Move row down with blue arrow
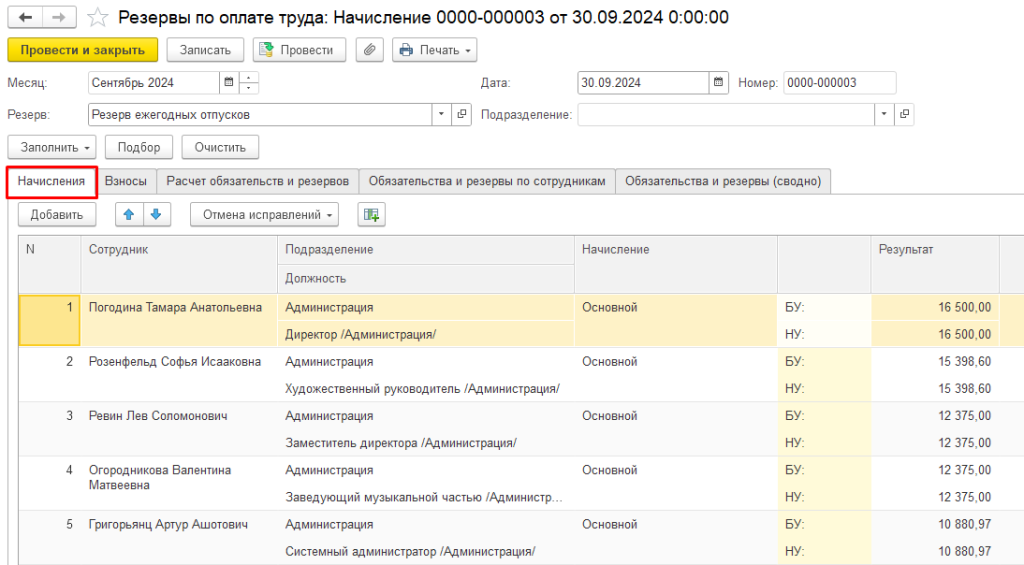Screen dimensions: 1024x565 coord(156,214)
